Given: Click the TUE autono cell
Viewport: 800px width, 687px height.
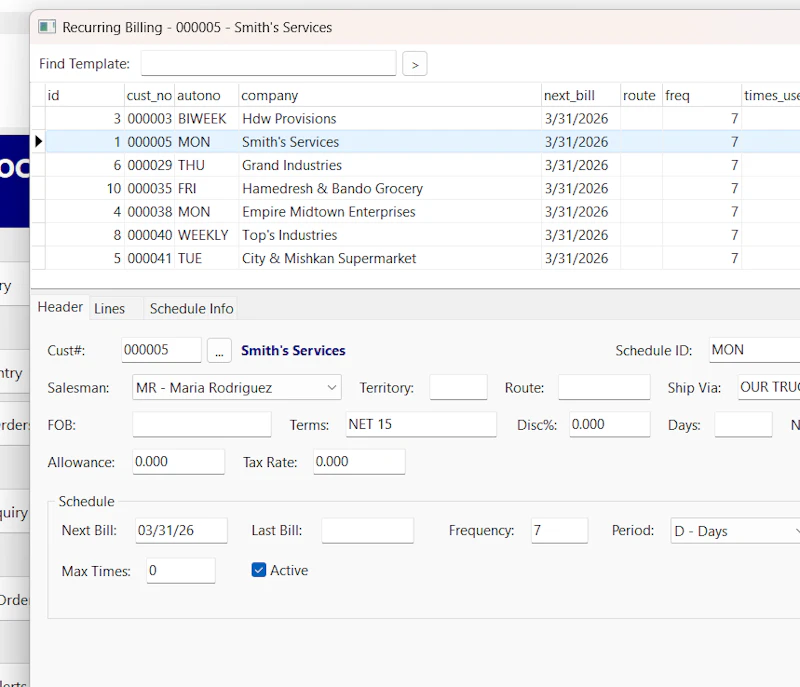Looking at the screenshot, I should 206,259.
